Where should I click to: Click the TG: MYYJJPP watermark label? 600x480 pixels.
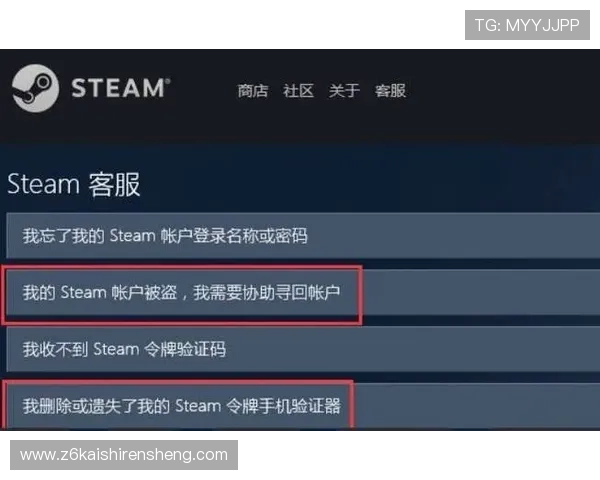(x=527, y=25)
